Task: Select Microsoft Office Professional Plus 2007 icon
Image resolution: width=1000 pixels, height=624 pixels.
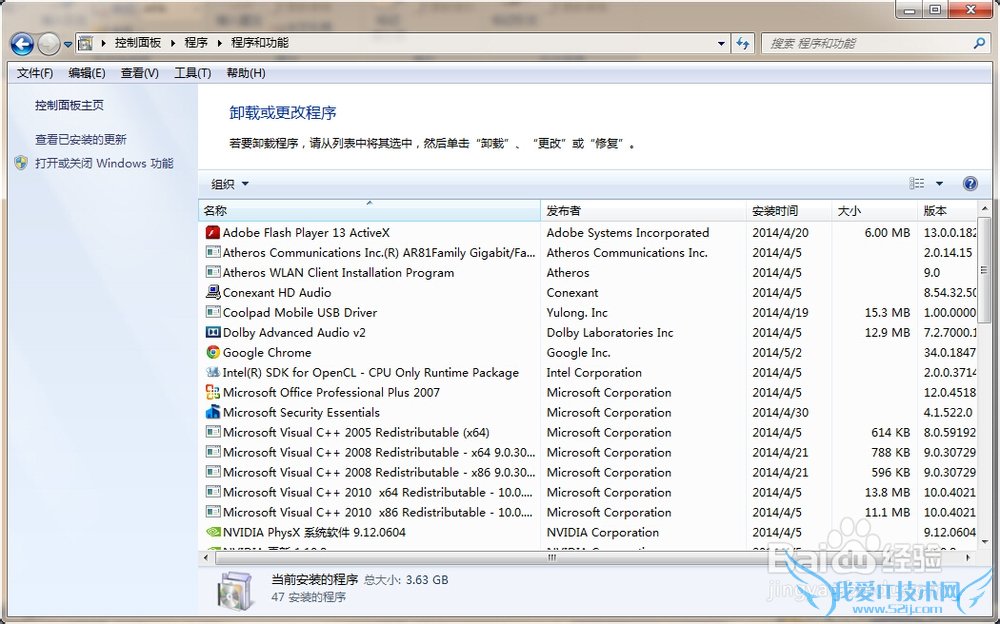Action: click(212, 392)
